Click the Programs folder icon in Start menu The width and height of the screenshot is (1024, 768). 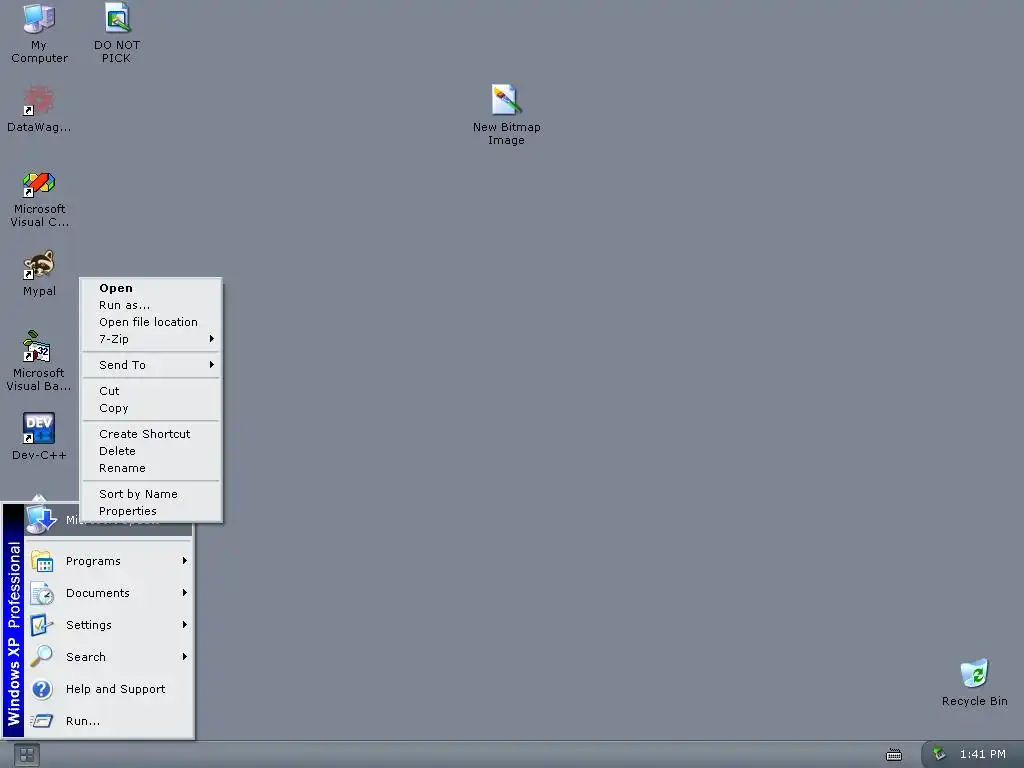pyautogui.click(x=42, y=561)
